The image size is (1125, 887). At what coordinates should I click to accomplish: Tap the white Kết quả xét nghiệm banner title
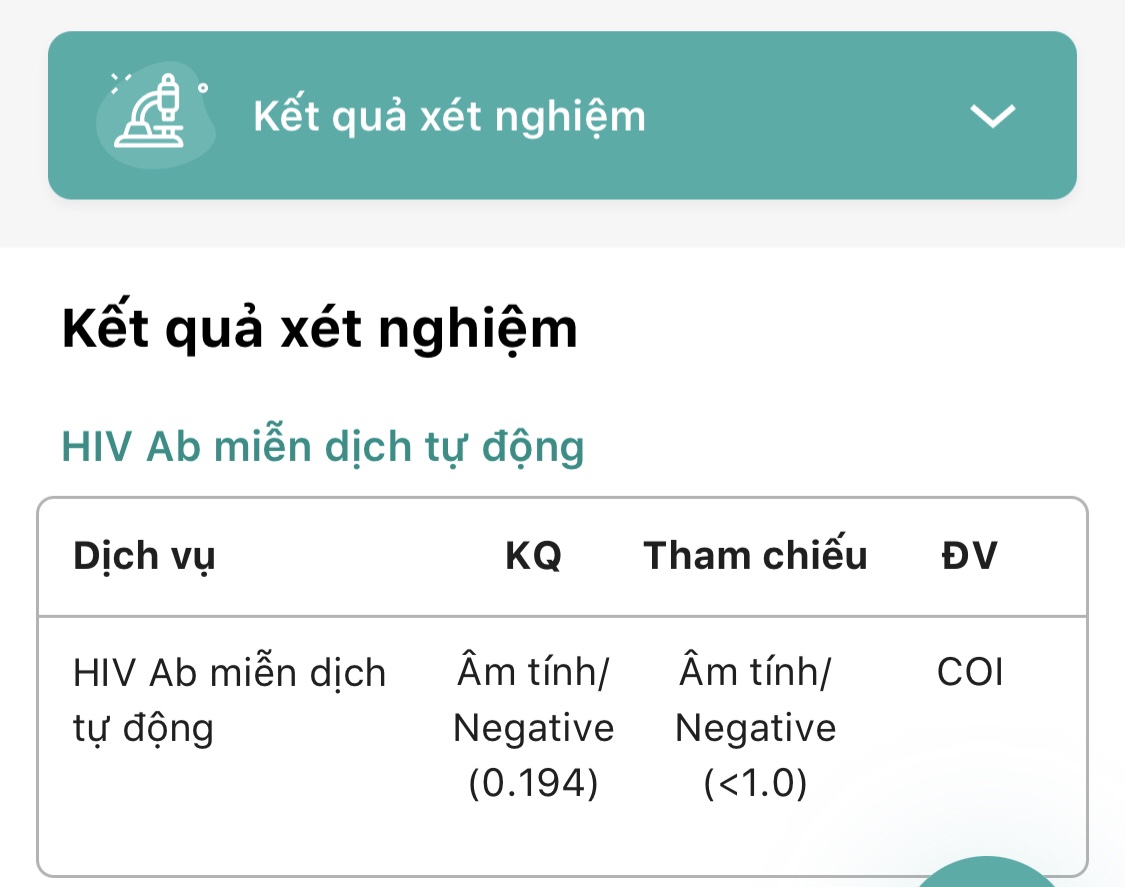click(449, 117)
